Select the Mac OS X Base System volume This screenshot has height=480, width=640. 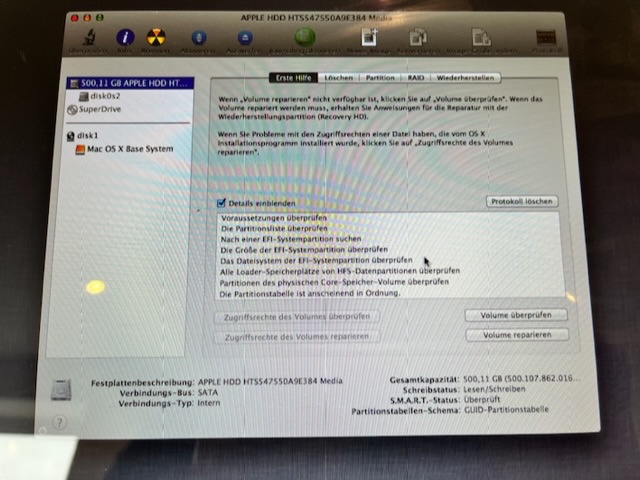click(x=125, y=149)
